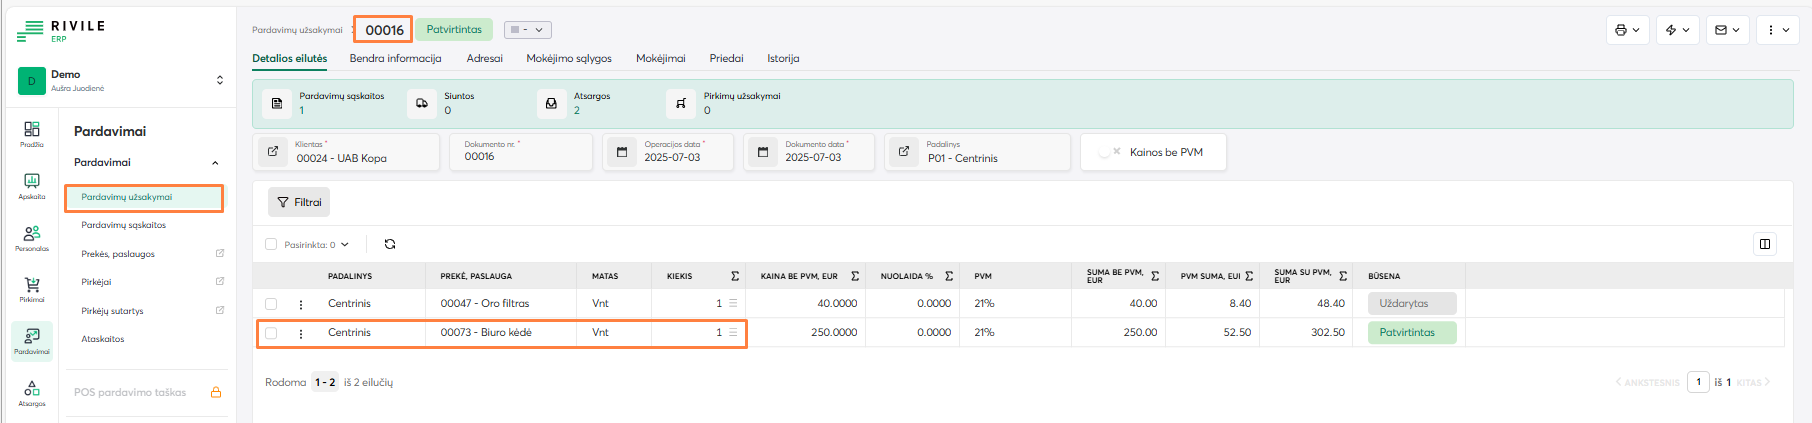Viewport: 1812px width, 423px height.
Task: Open the email envelope dropdown
Action: tap(1727, 30)
